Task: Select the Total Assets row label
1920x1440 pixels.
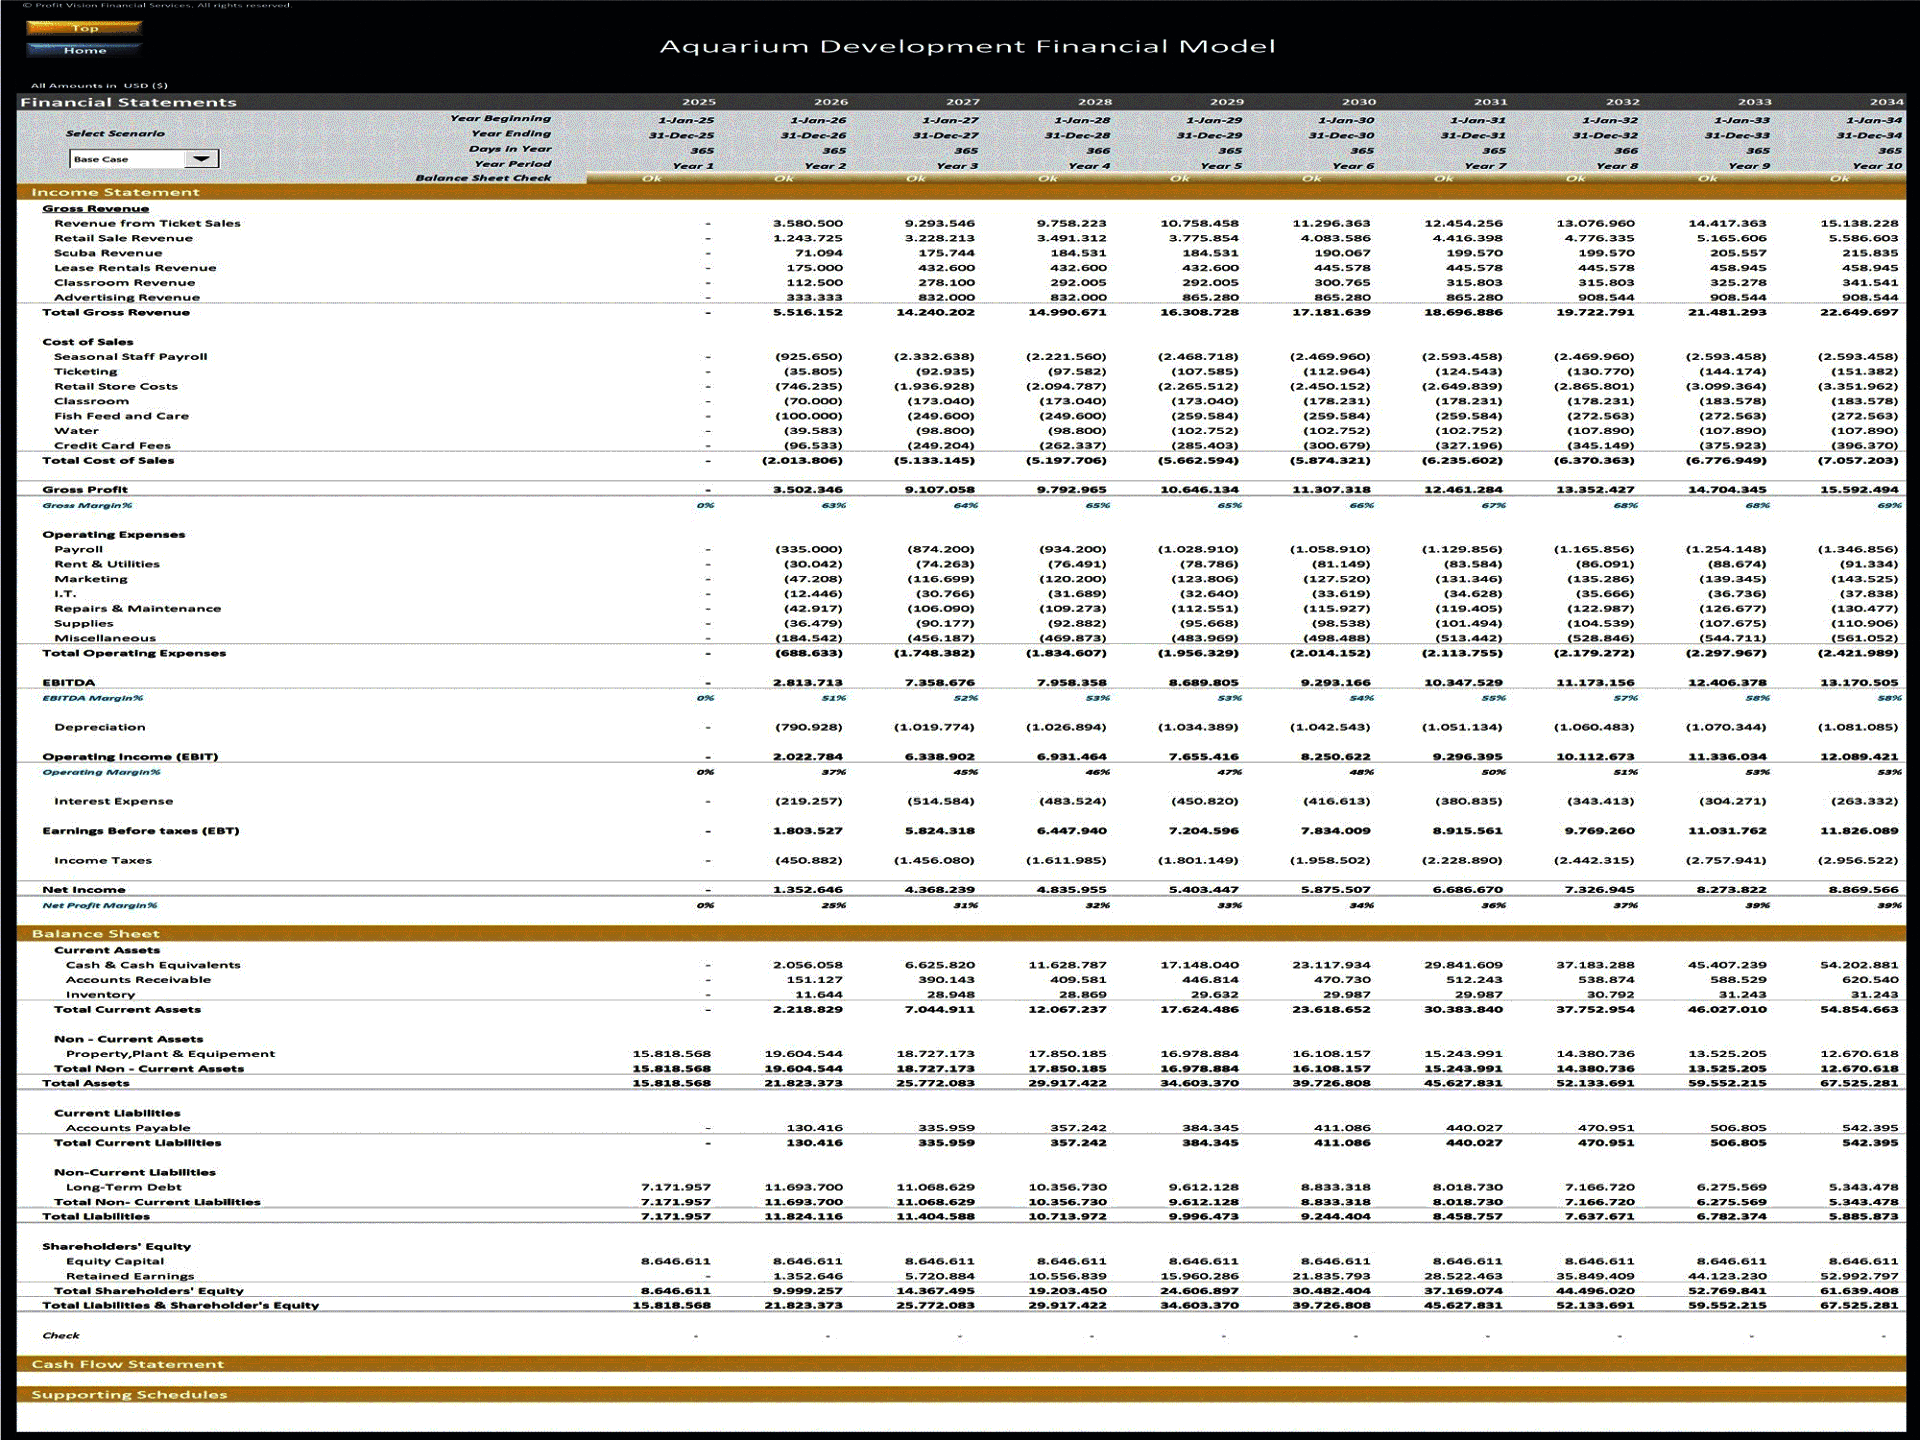Action: click(85, 1083)
